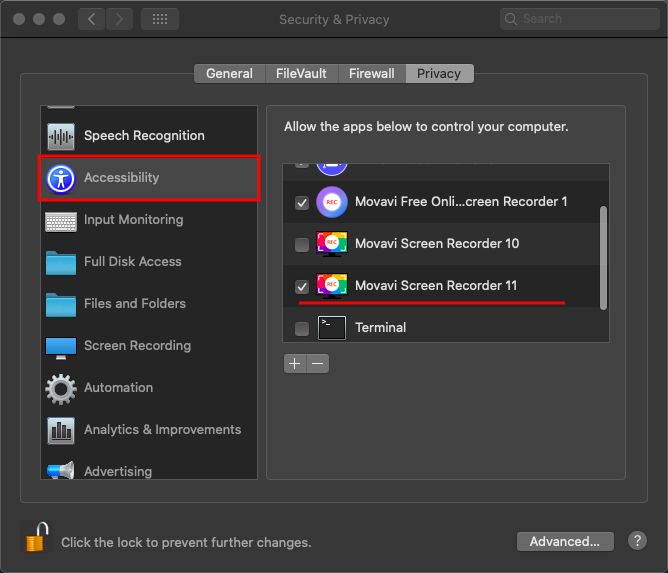Select Screen Recording in the sidebar

coord(149,346)
